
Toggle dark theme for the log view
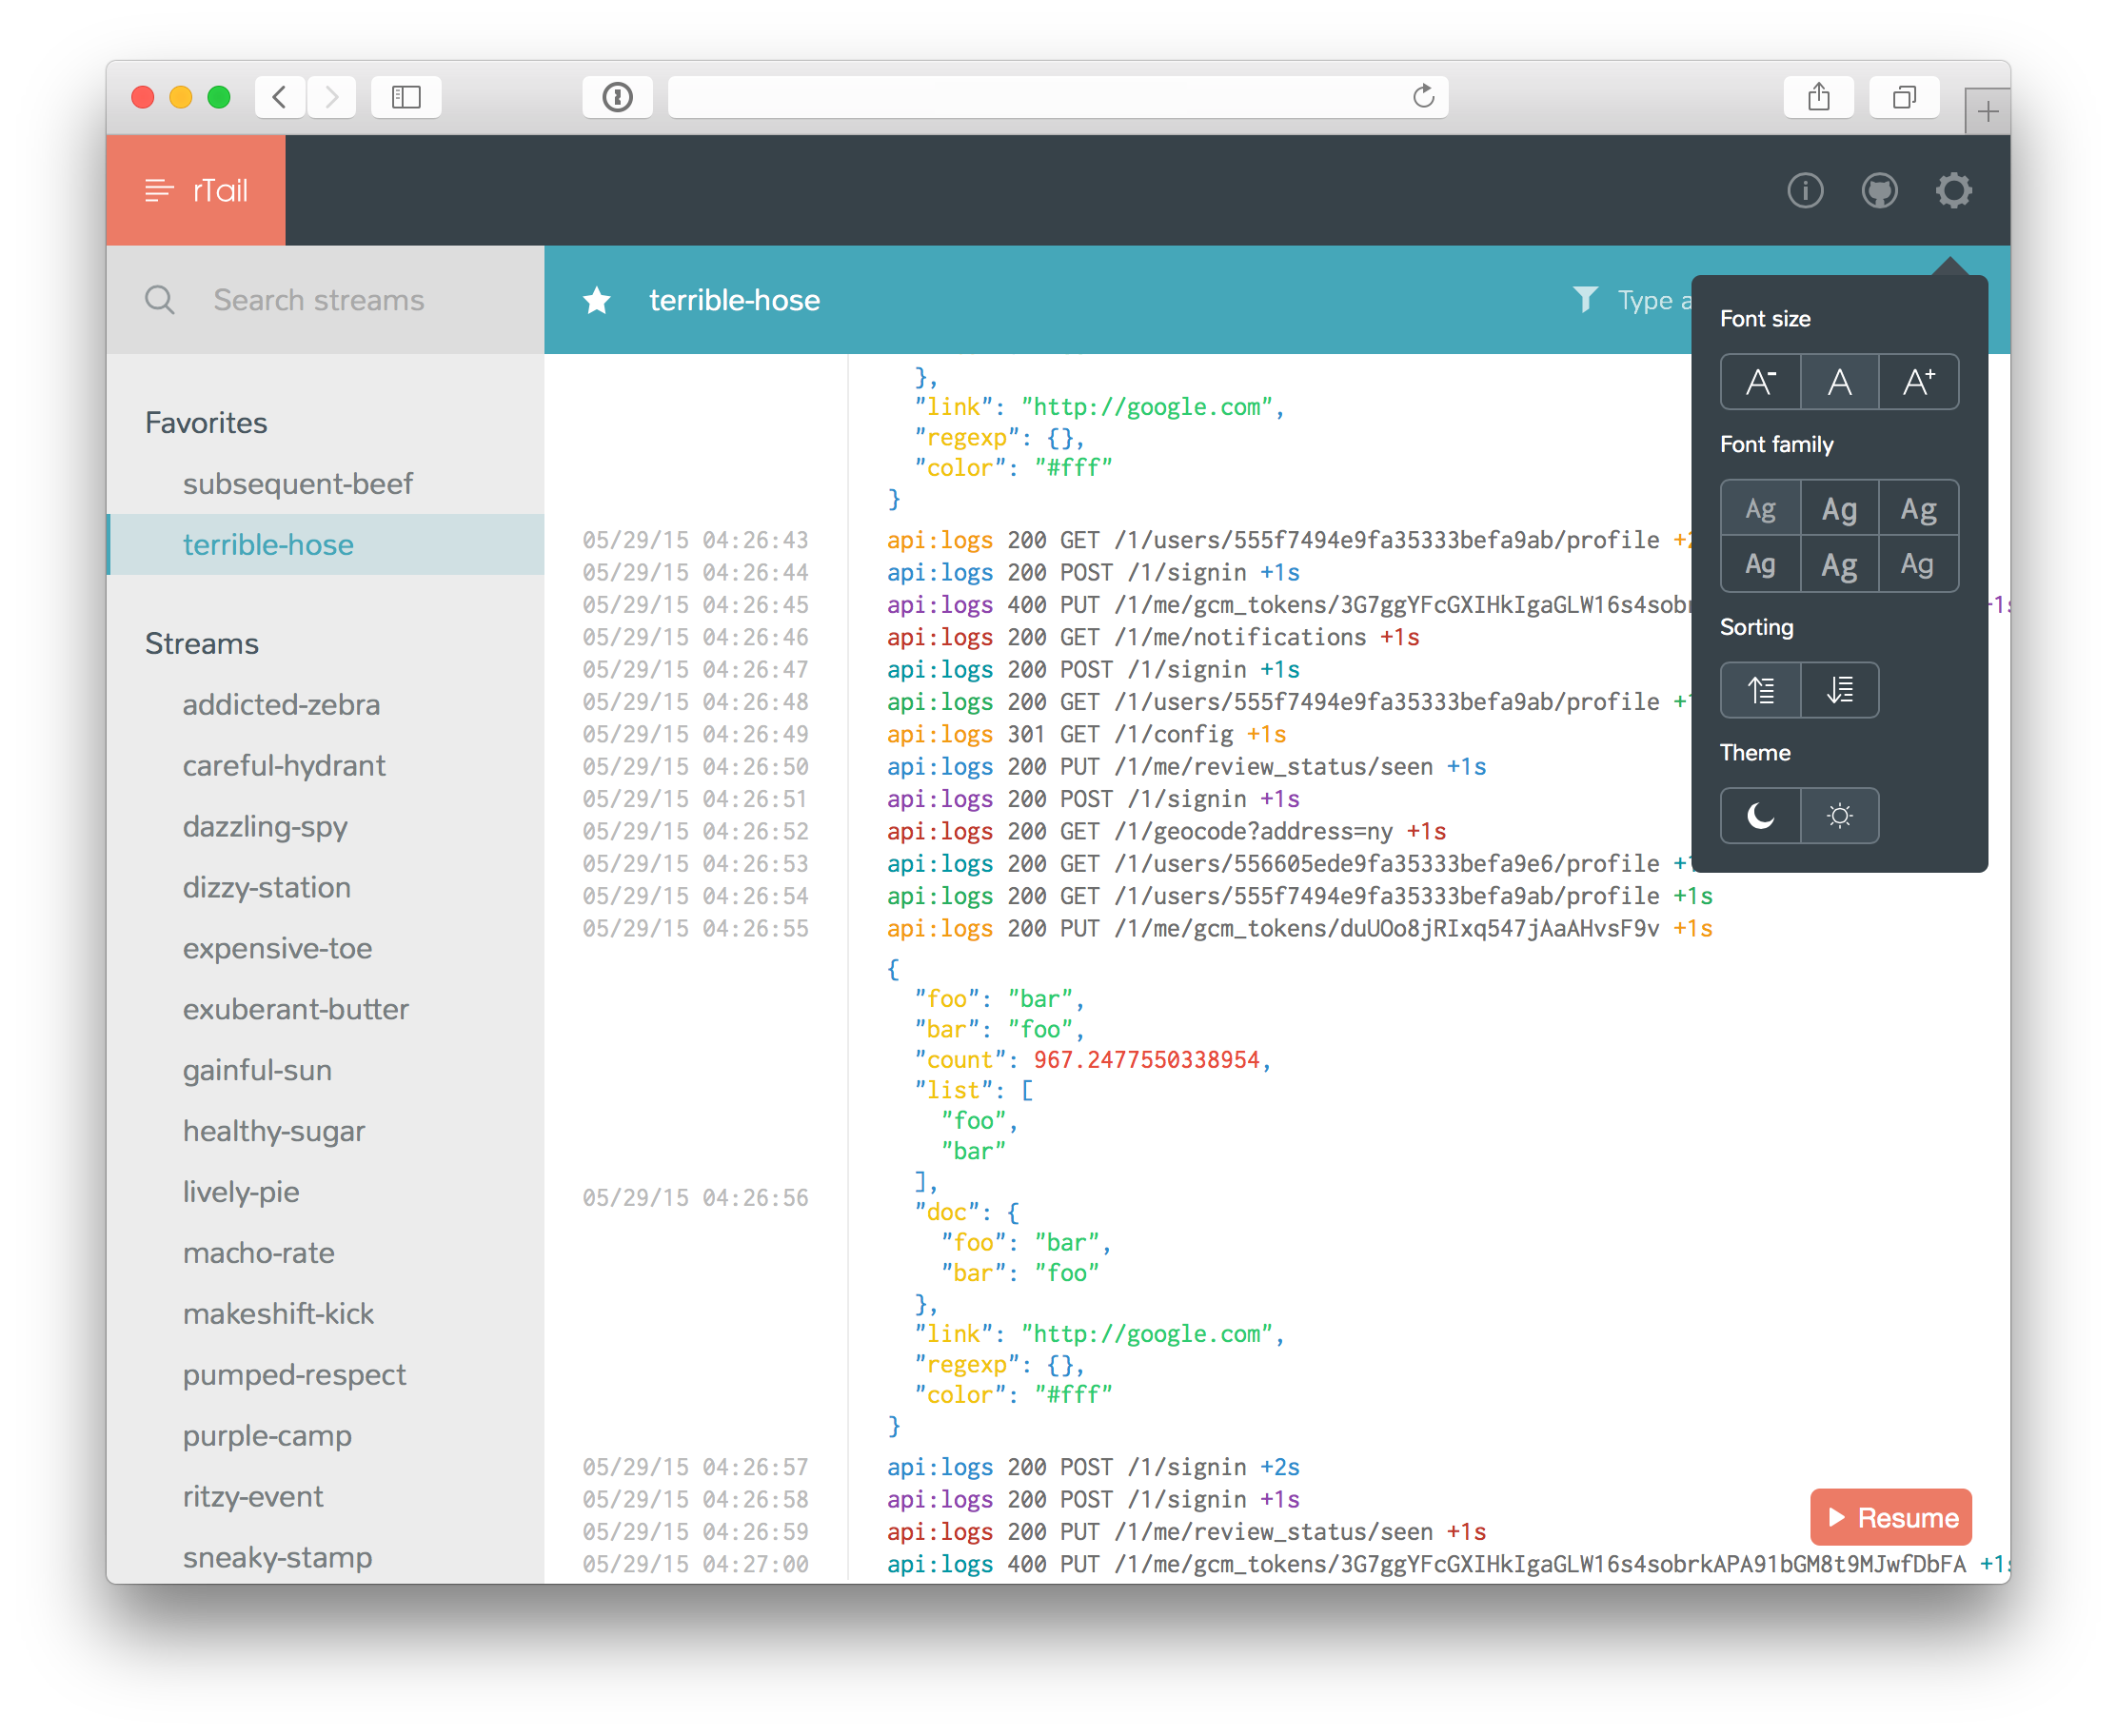(1758, 813)
